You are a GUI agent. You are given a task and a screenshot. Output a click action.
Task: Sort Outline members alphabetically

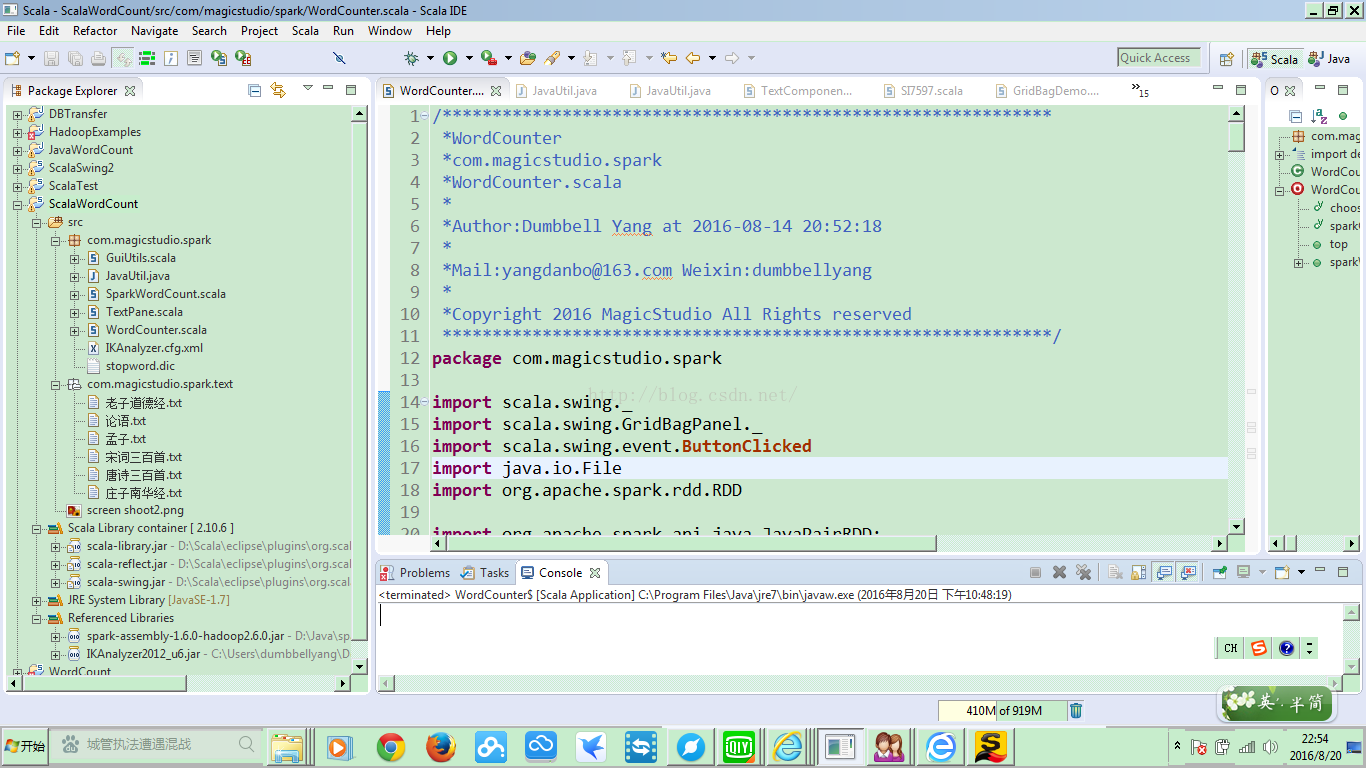coord(1319,116)
